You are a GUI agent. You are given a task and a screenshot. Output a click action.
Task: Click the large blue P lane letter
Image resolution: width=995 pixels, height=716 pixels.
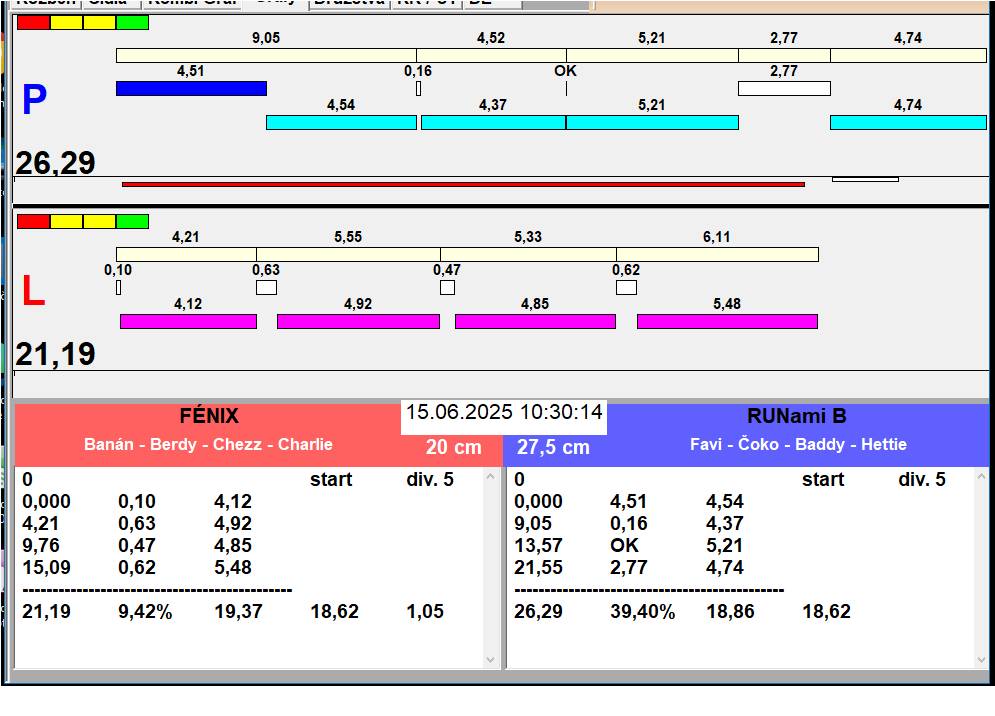coord(34,100)
